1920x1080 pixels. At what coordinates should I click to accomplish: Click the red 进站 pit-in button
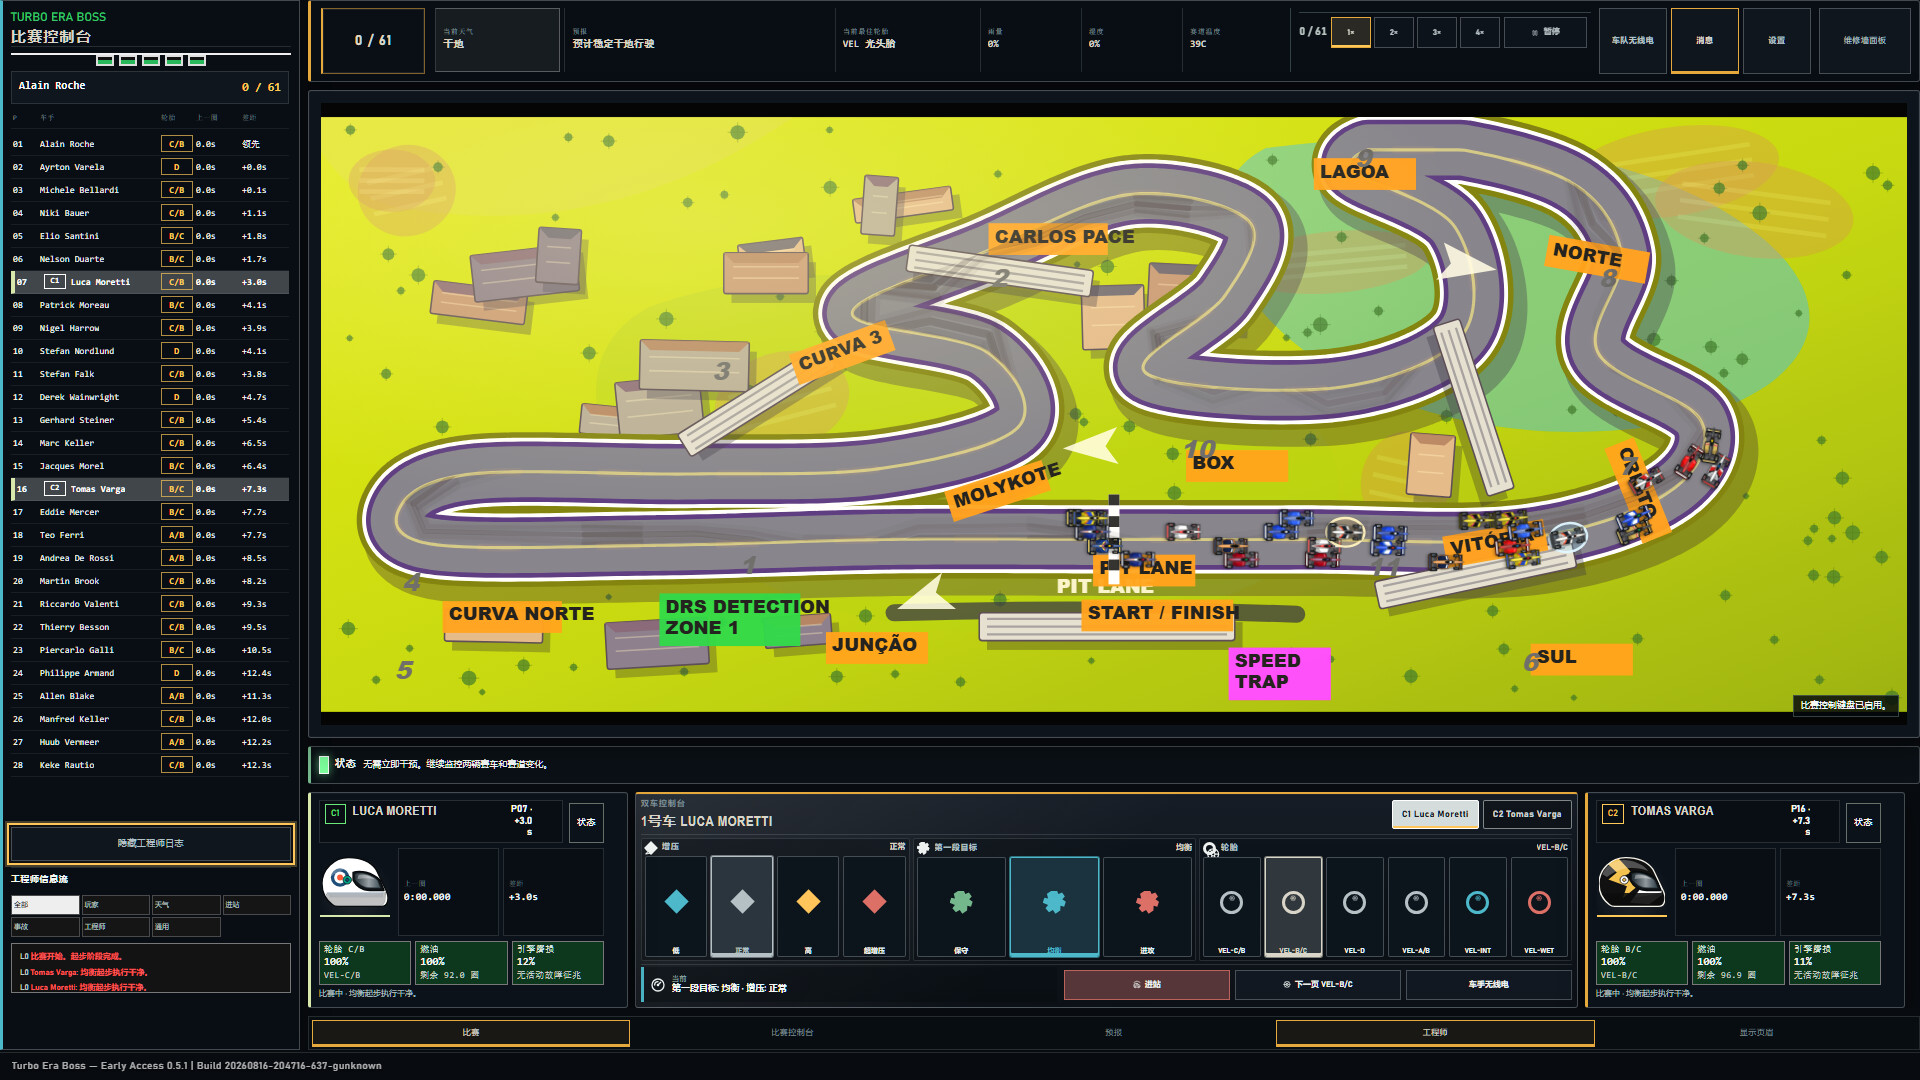pos(1147,985)
